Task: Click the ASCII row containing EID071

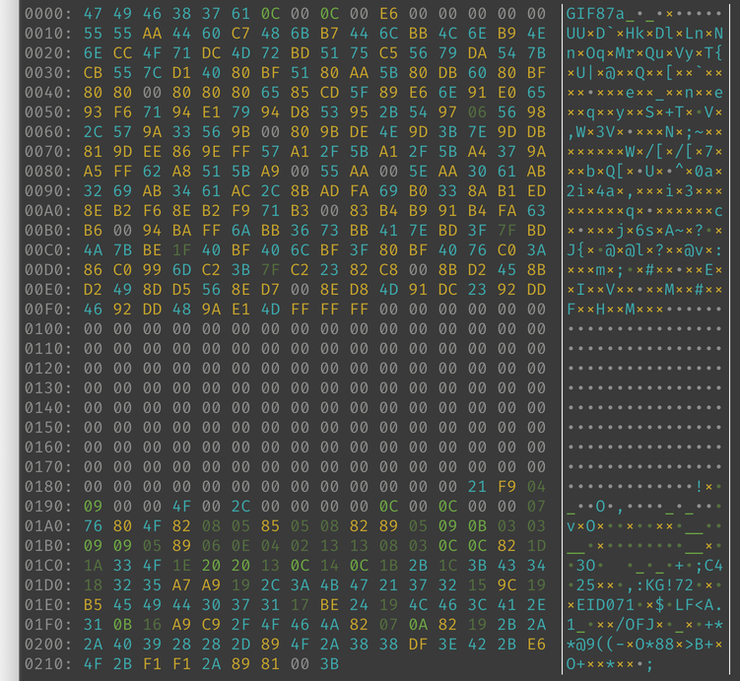Action: pos(644,605)
